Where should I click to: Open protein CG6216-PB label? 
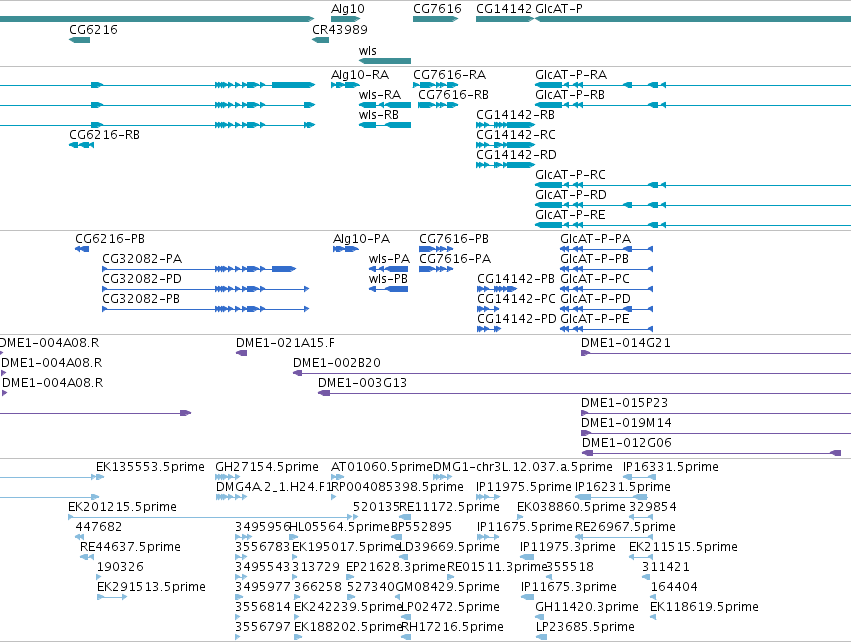tap(110, 239)
